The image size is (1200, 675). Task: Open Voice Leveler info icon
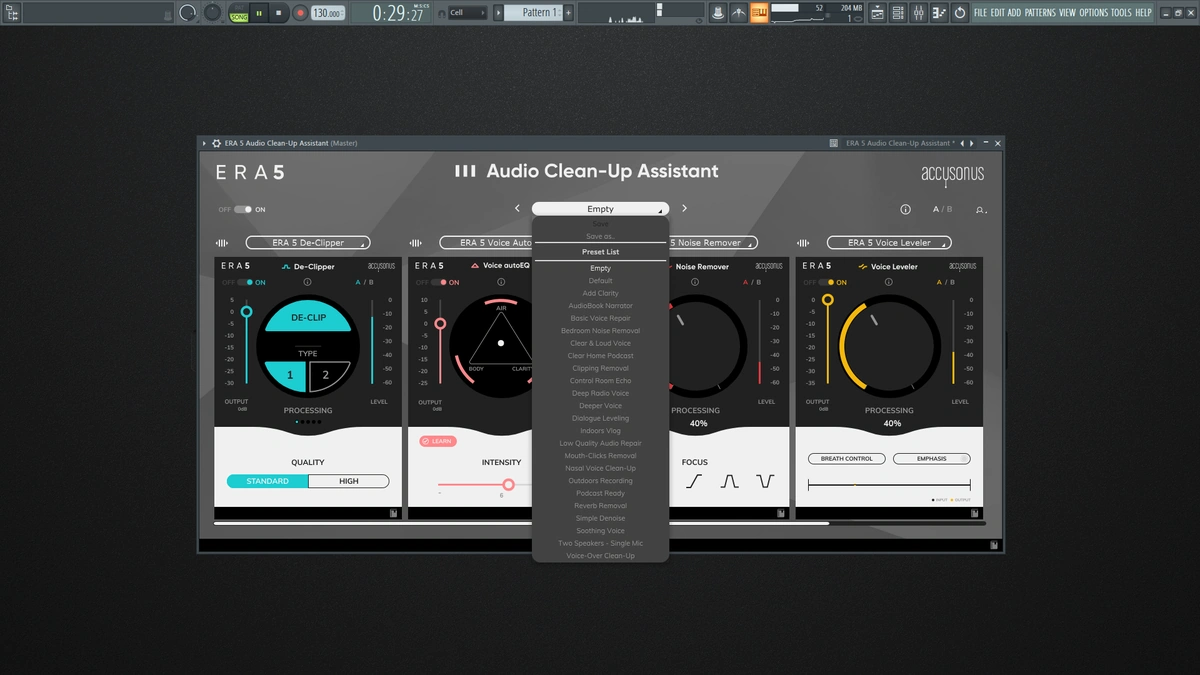(888, 283)
